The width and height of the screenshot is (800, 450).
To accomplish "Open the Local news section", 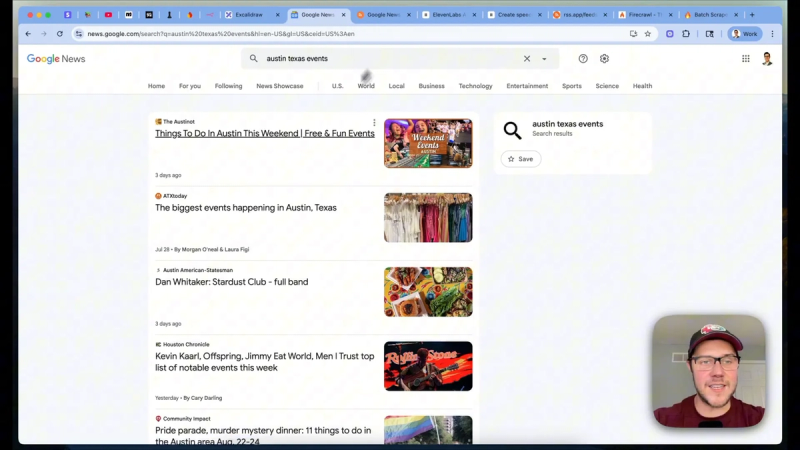I will click(396, 86).
